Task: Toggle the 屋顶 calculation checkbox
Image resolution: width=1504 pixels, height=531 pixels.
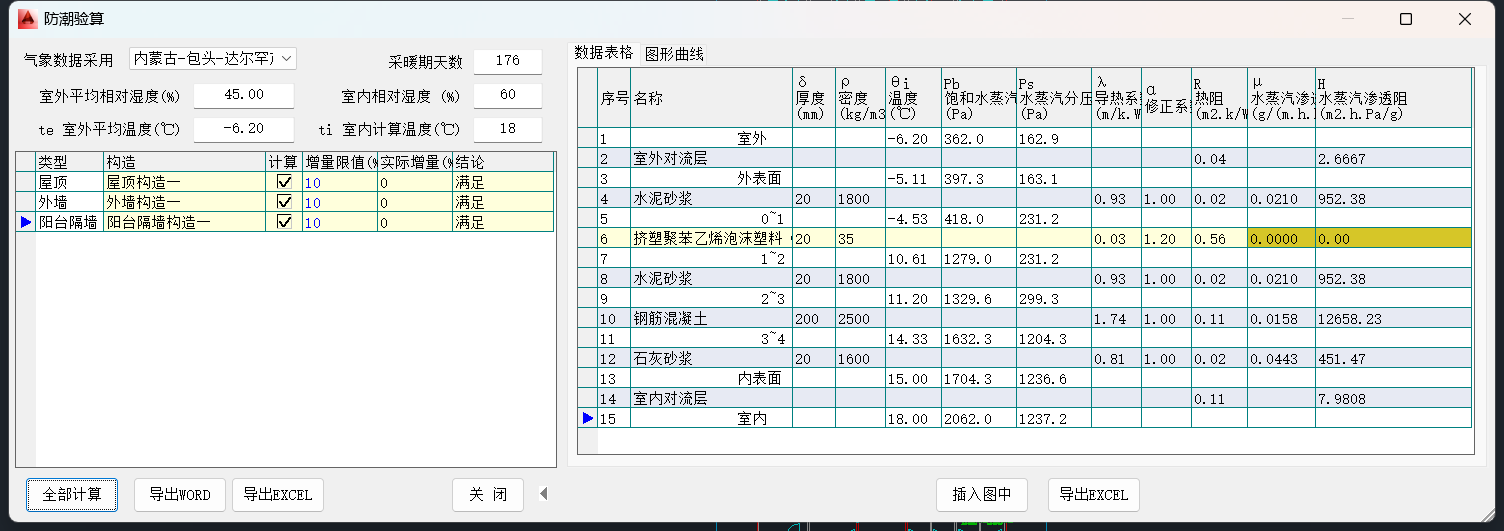Action: click(284, 182)
